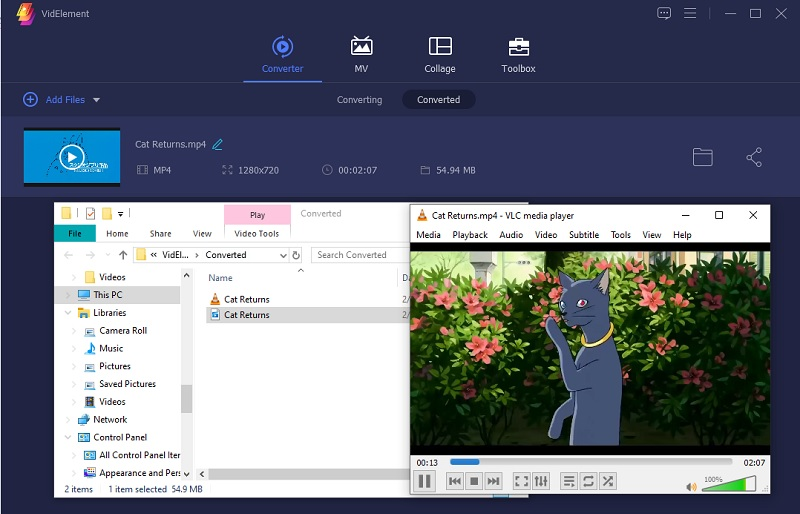
Task: Refresh the Converted folder
Action: point(296,255)
